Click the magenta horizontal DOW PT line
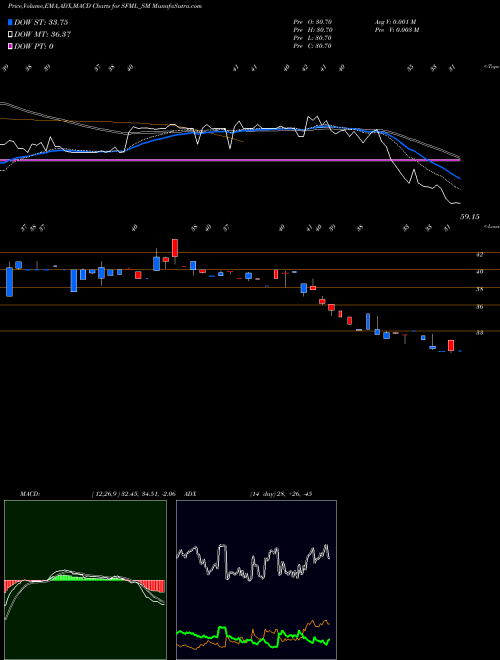This screenshot has width=500, height=660. coord(230,160)
